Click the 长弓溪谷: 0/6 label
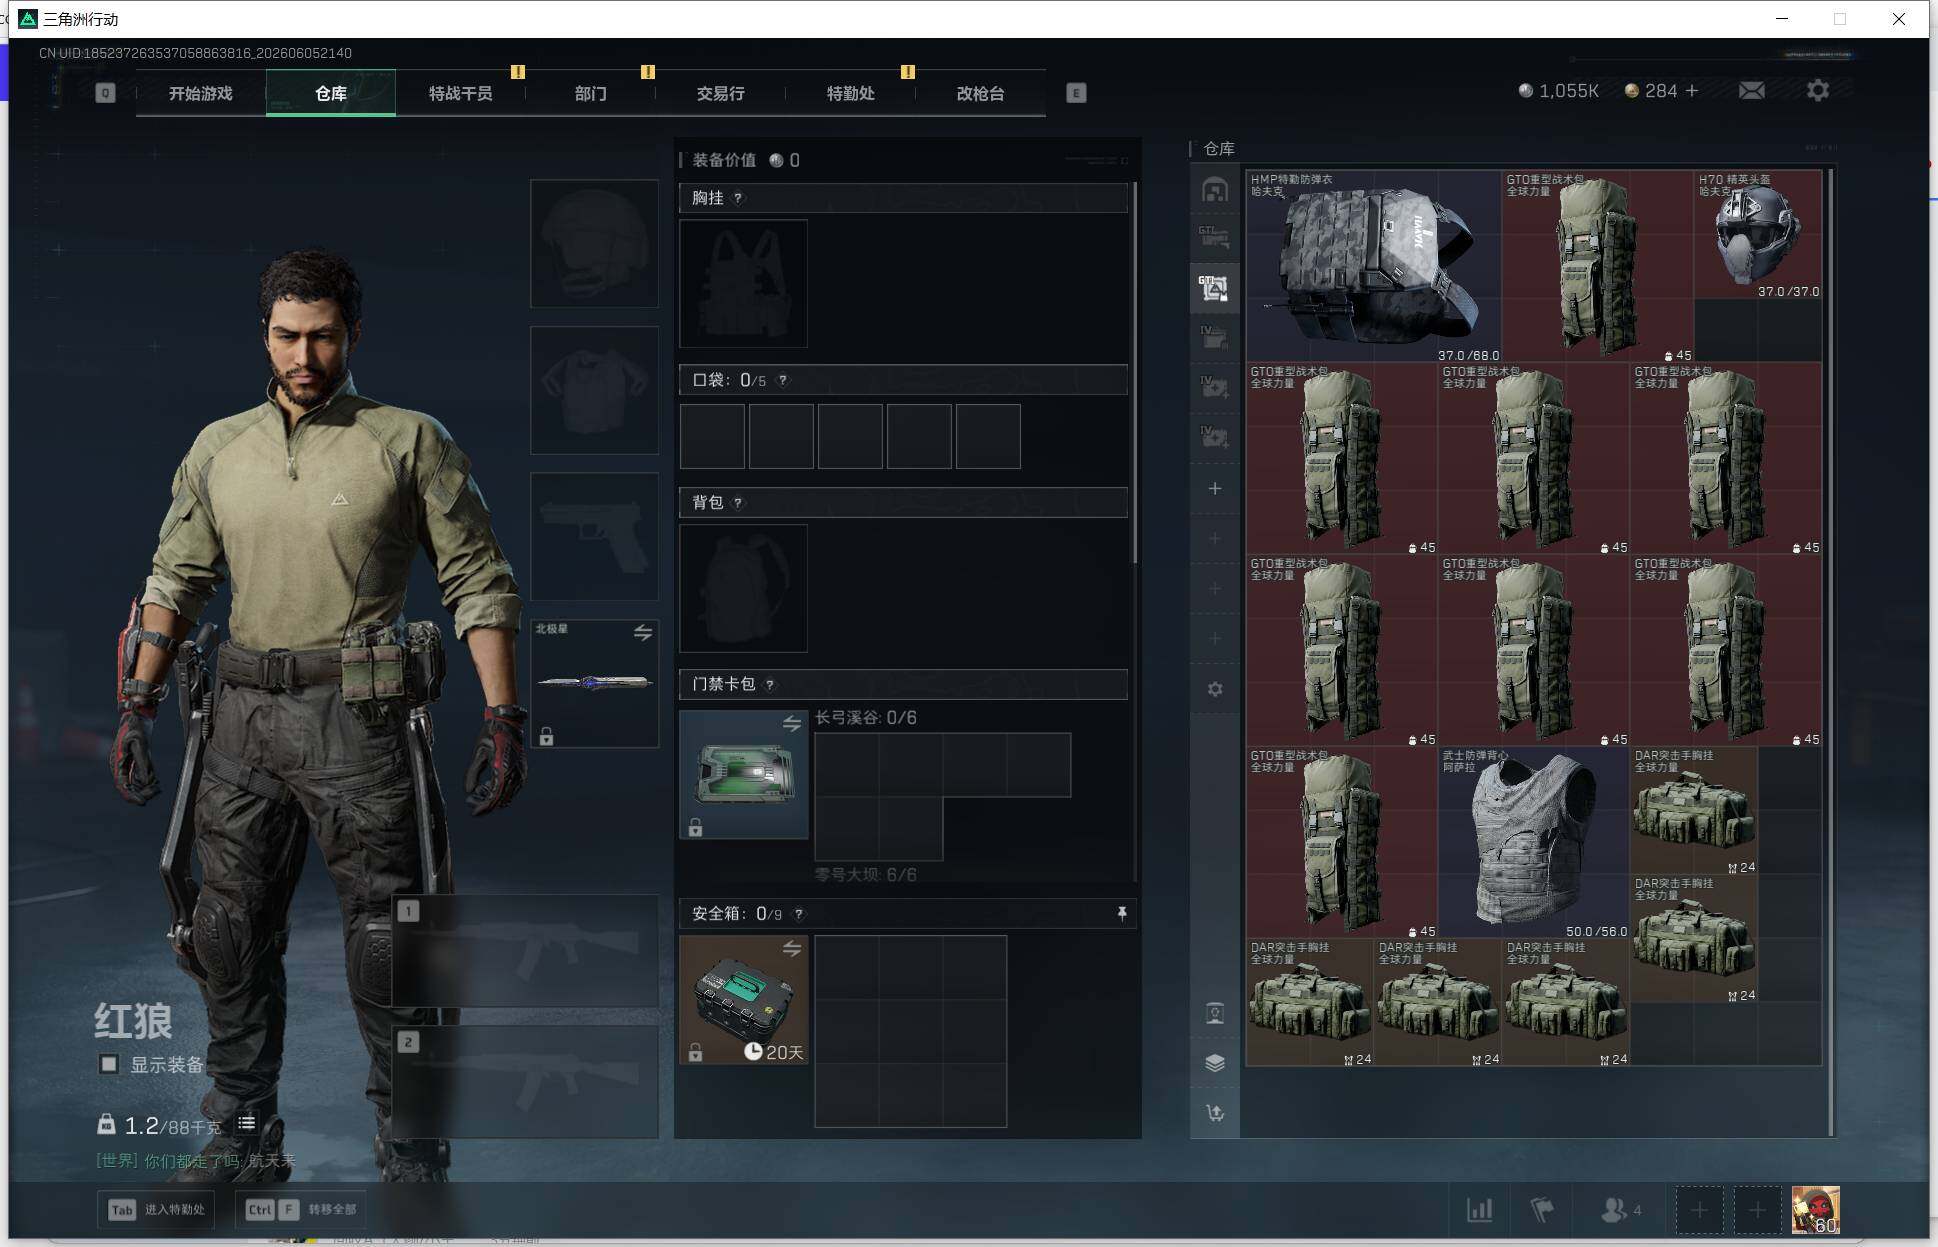 coord(866,718)
